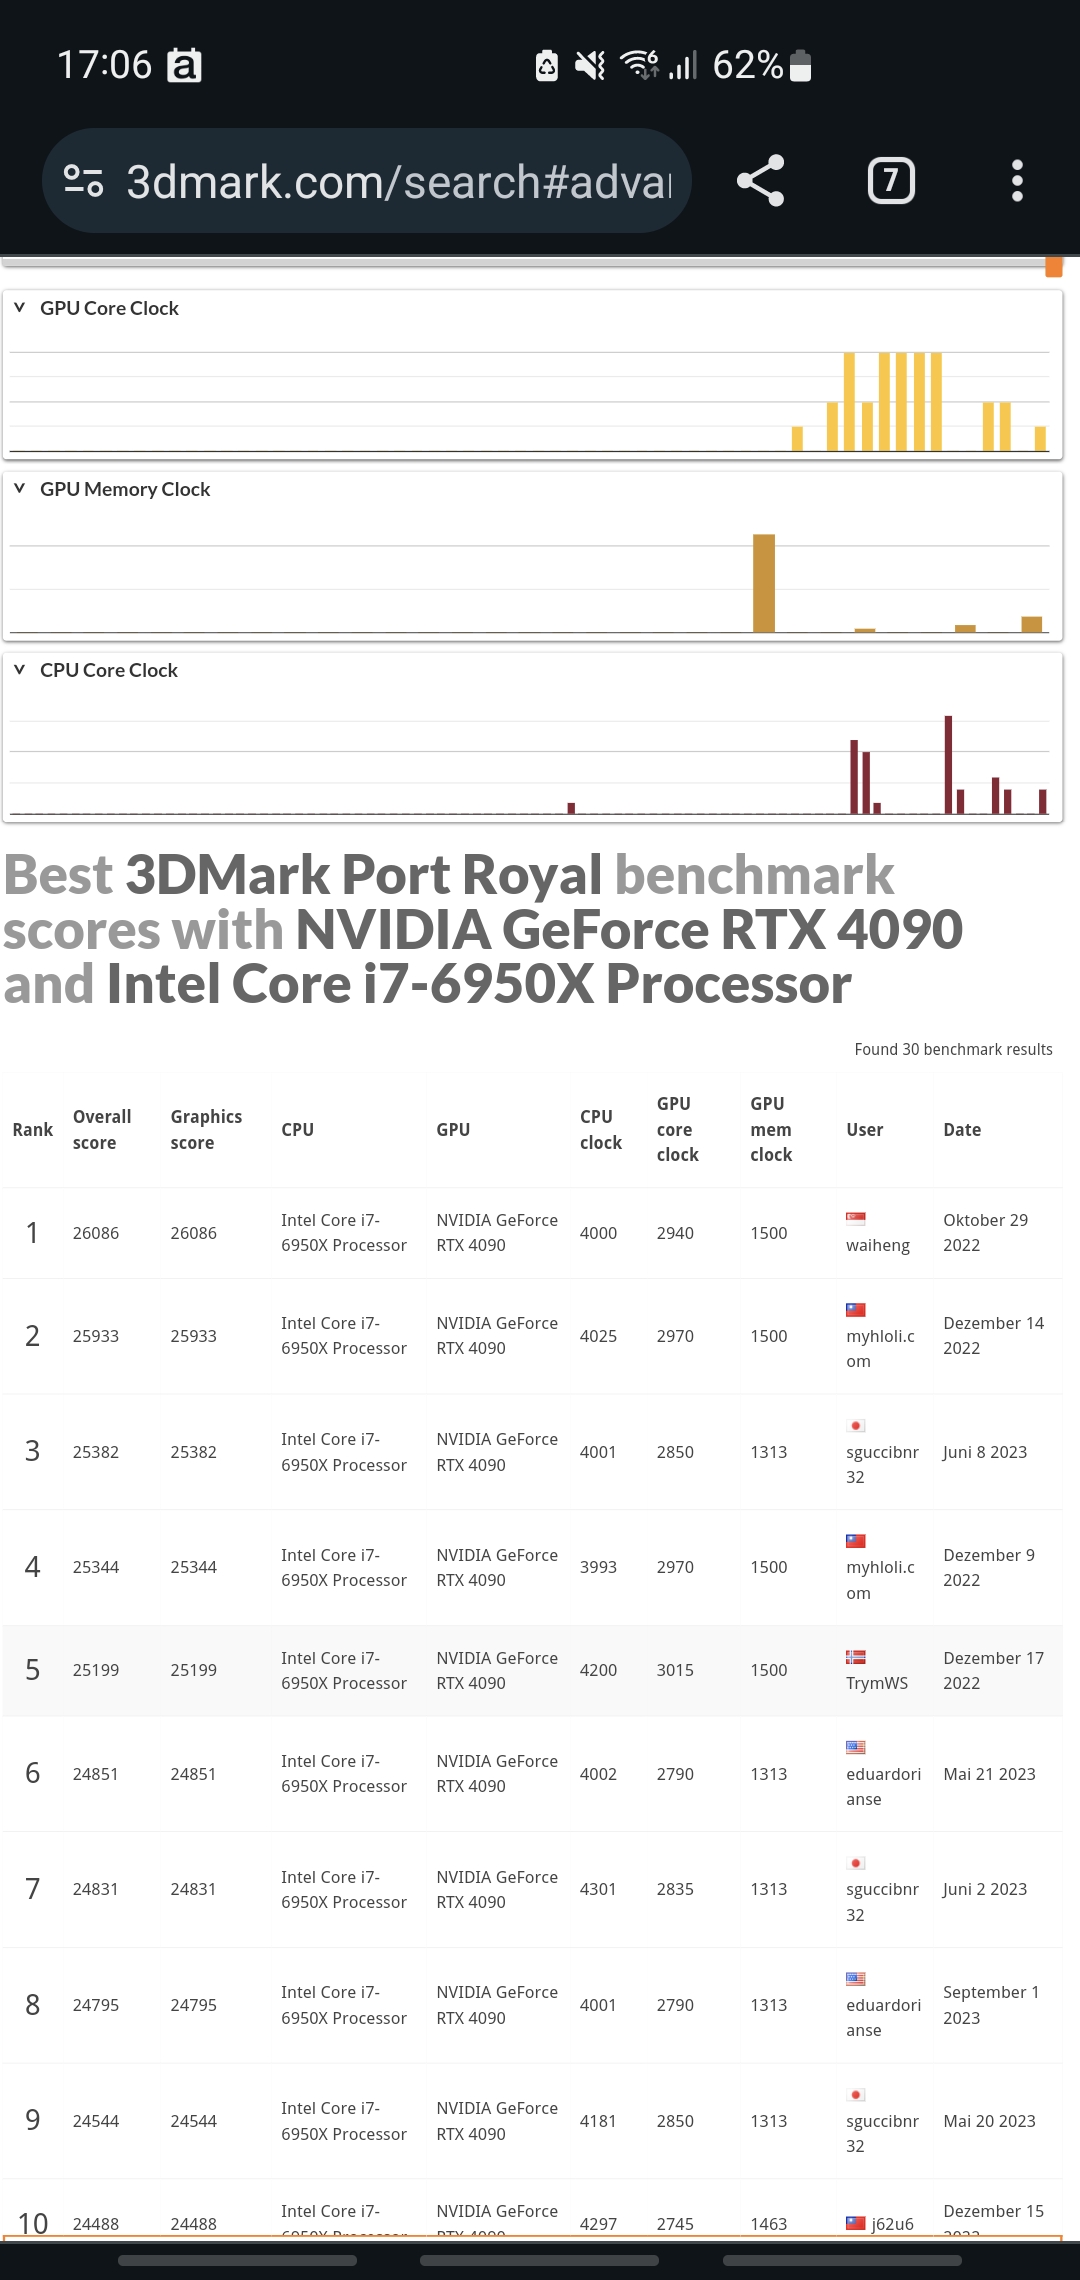Tap the Japan flag icon in rank 3 row
Screen dimensions: 1080x2280
tap(856, 1425)
